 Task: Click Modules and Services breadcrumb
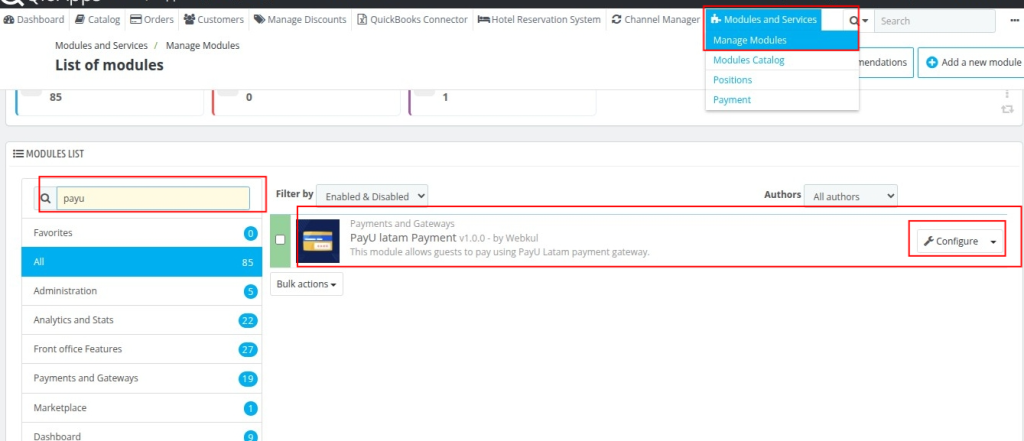click(x=101, y=46)
